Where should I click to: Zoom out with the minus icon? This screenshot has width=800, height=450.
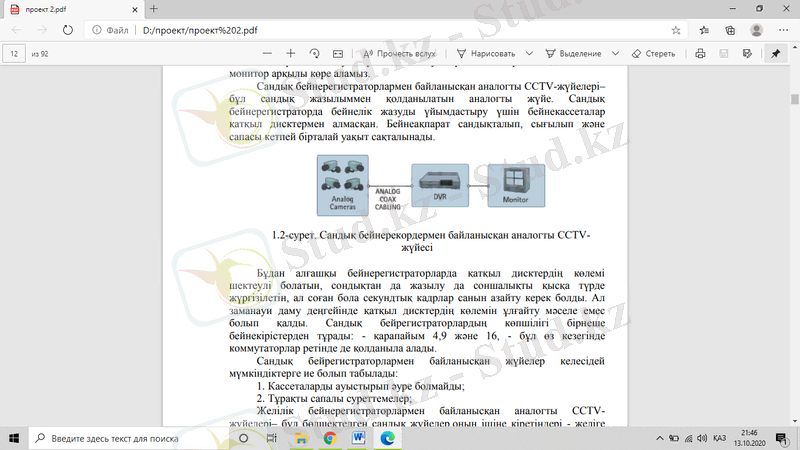click(x=267, y=54)
